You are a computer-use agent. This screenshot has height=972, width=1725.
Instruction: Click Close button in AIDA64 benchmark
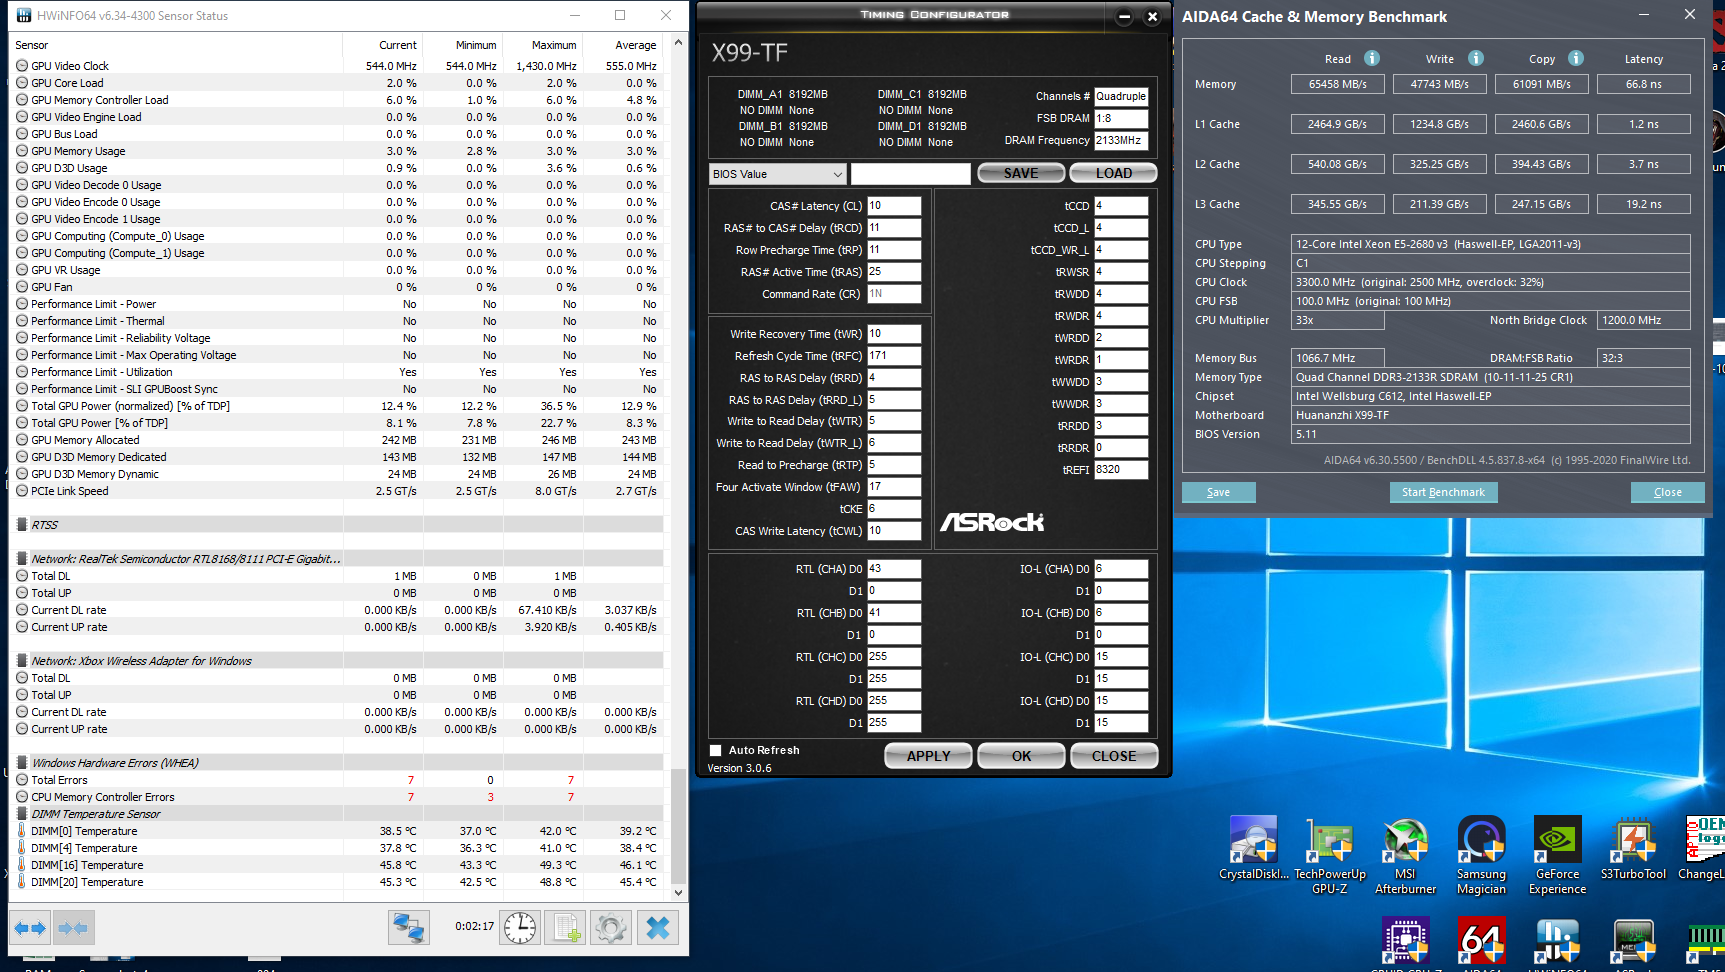click(x=1667, y=492)
